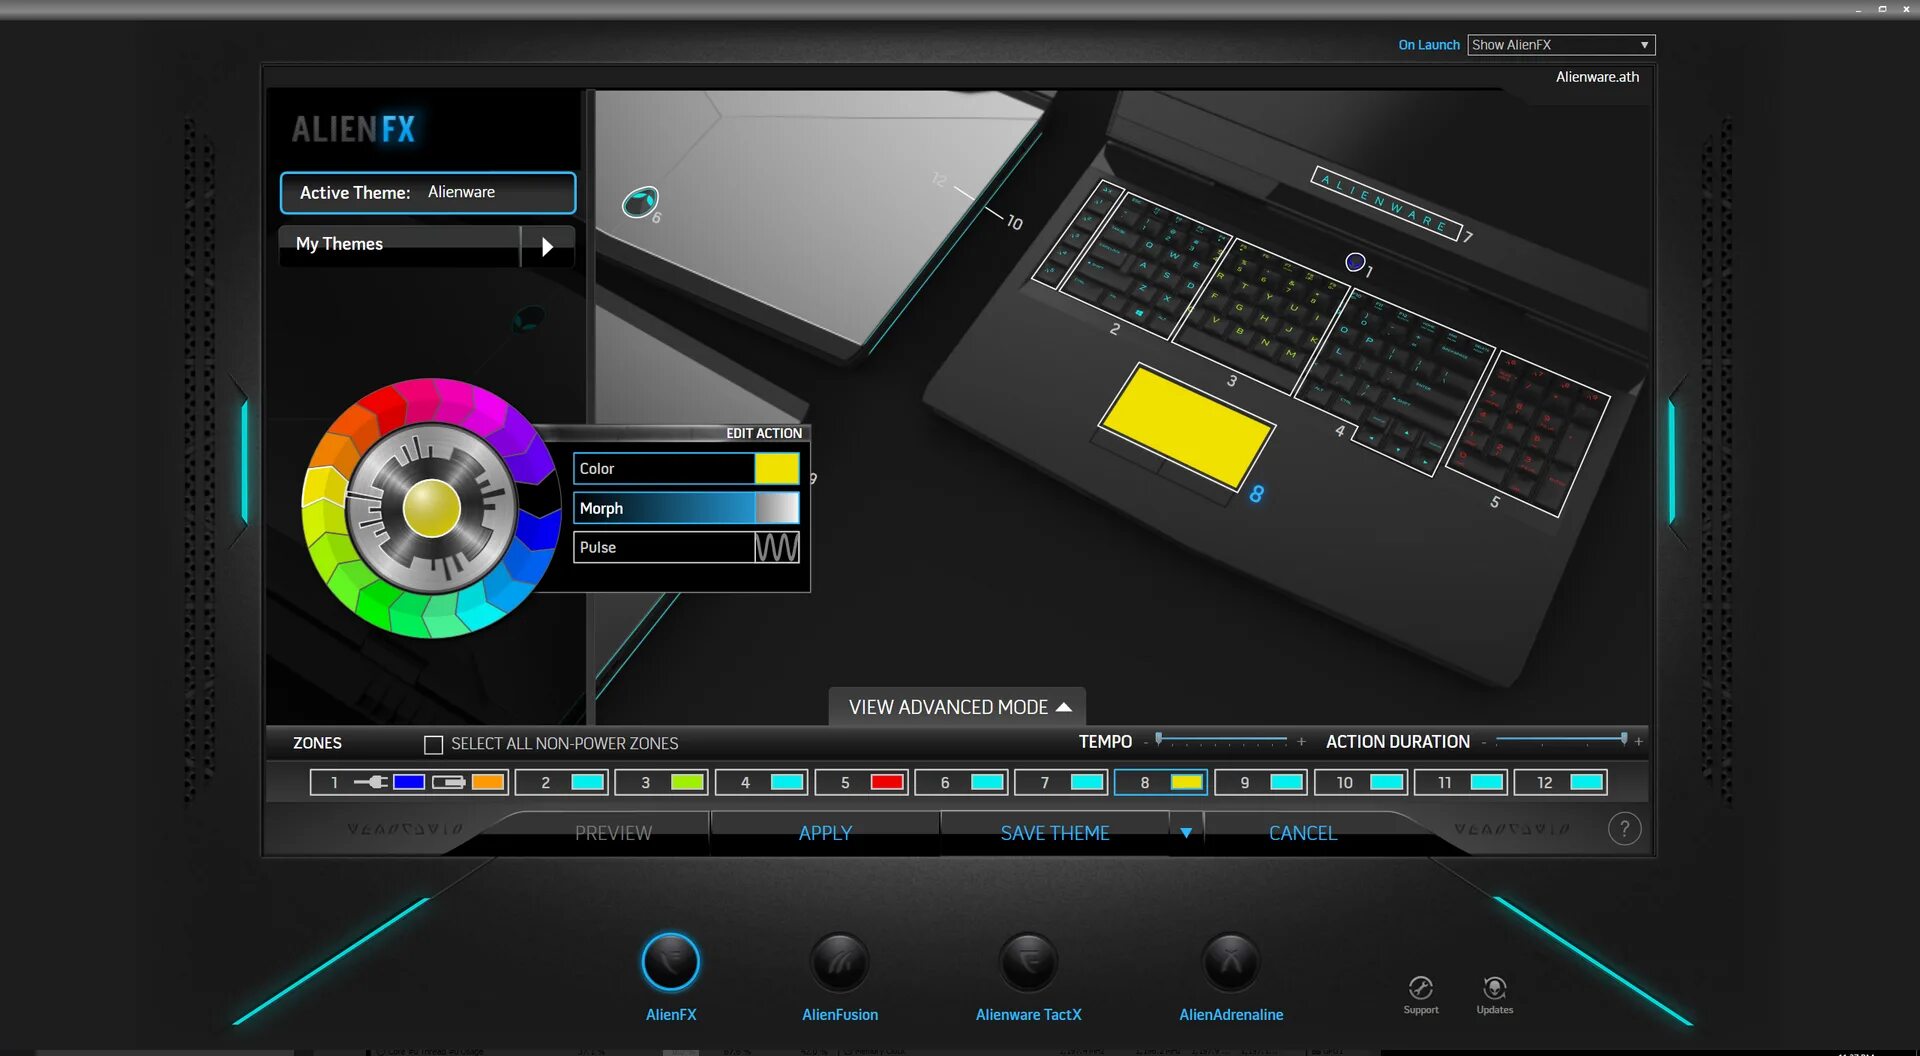Expand View Advanced Mode

[x=957, y=707]
